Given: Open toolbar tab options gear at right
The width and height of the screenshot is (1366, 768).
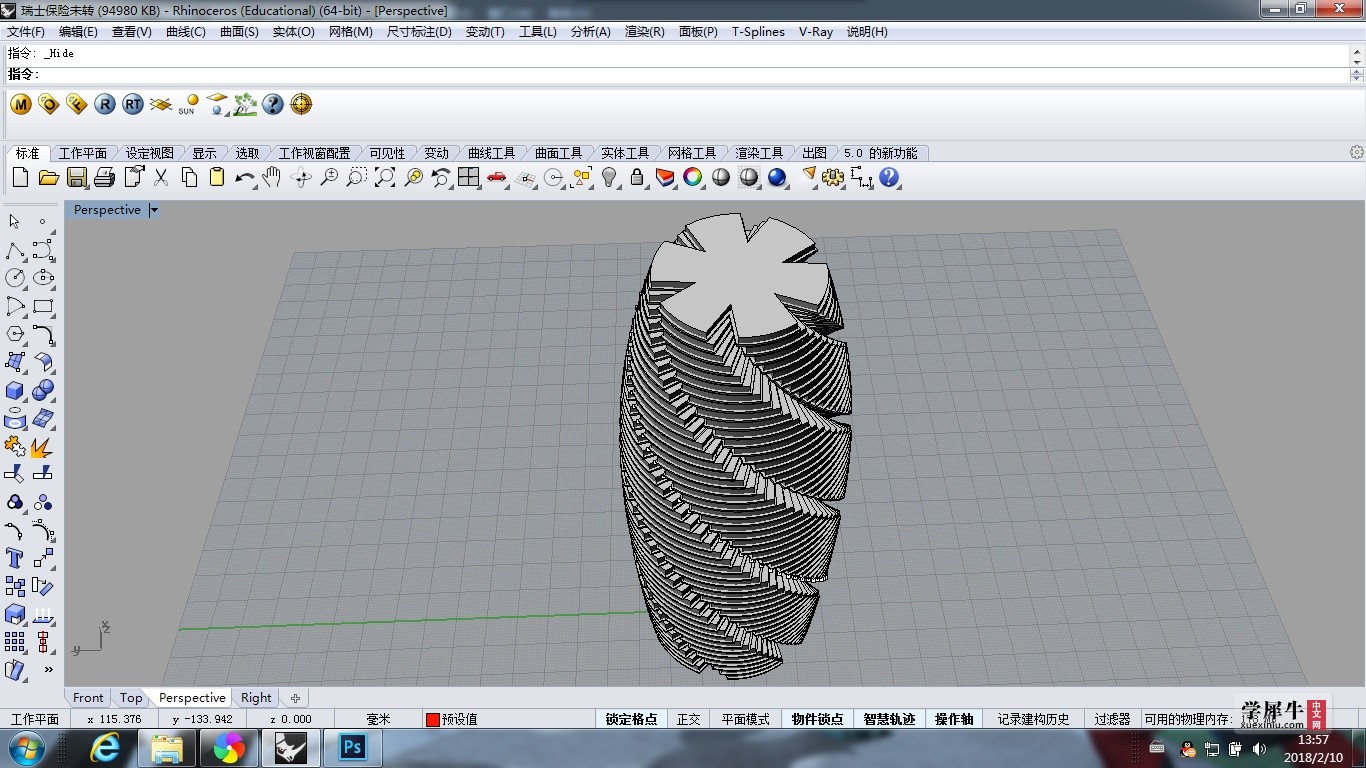Looking at the screenshot, I should coord(1356,153).
